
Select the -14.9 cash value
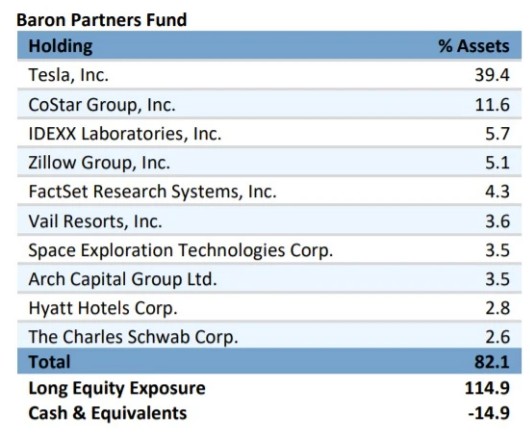coord(489,413)
